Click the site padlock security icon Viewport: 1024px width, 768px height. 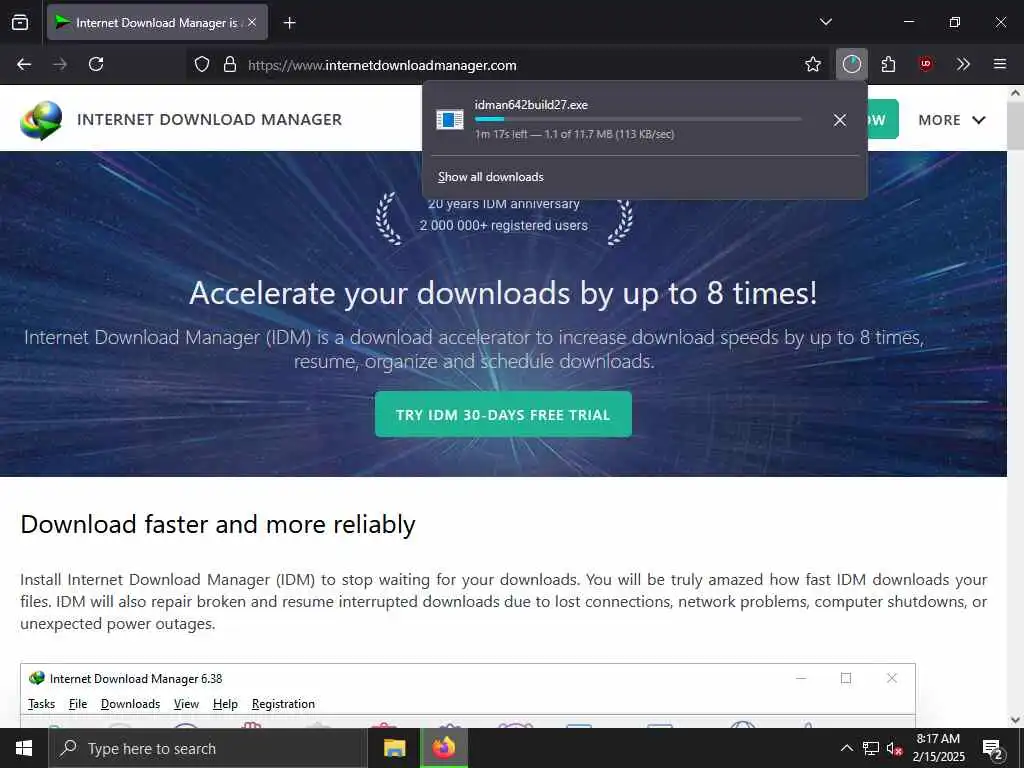[x=229, y=65]
